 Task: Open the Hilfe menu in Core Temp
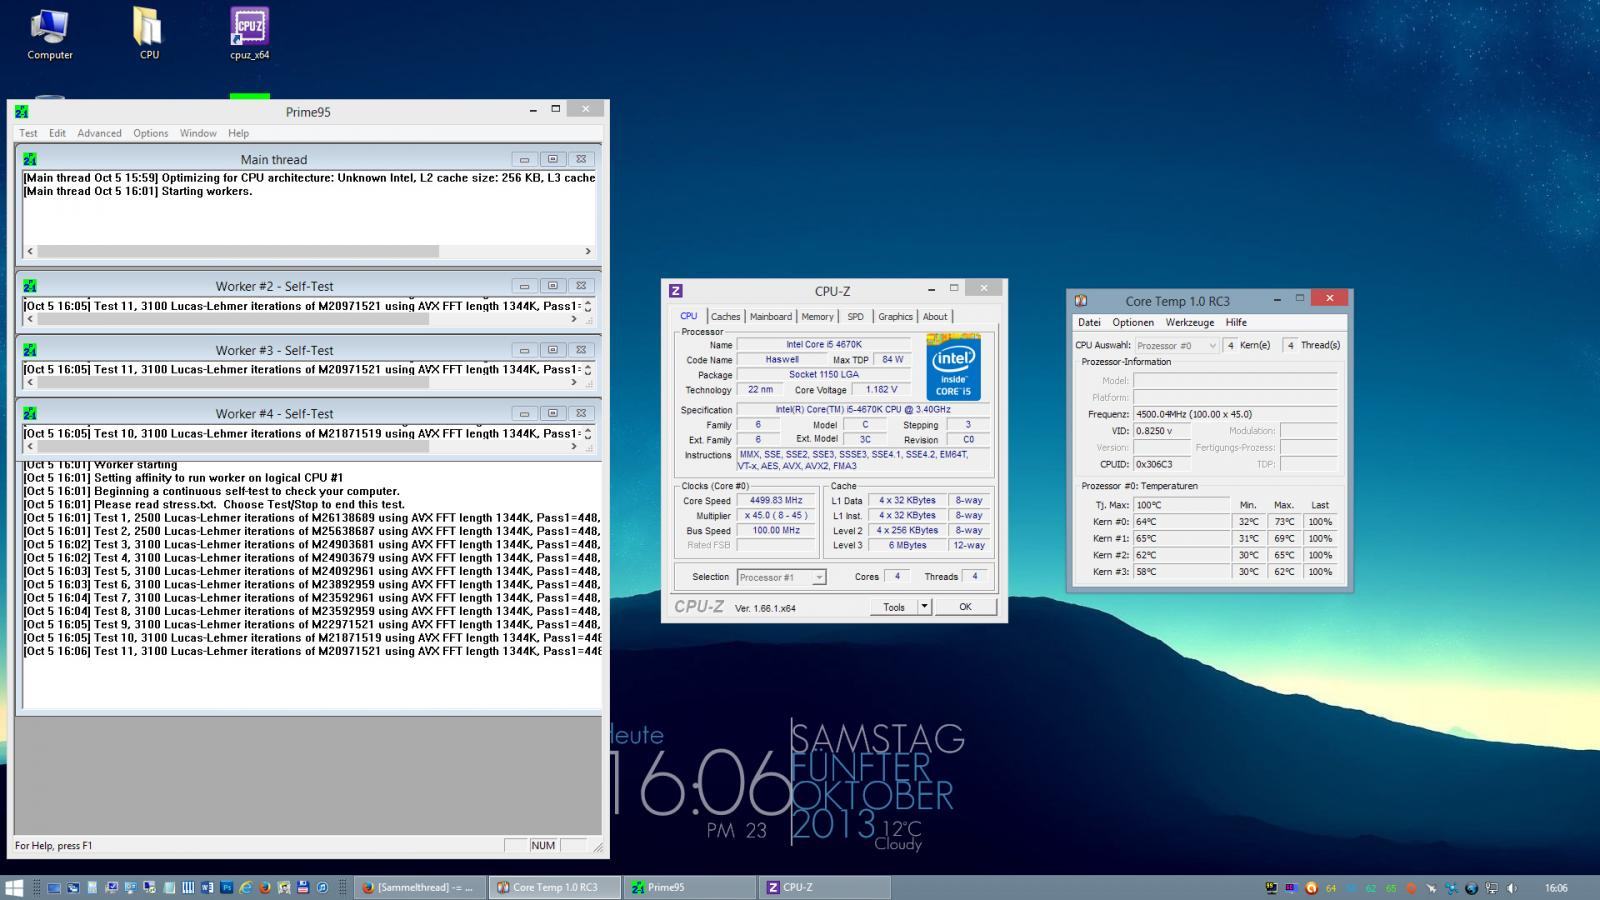click(1236, 323)
